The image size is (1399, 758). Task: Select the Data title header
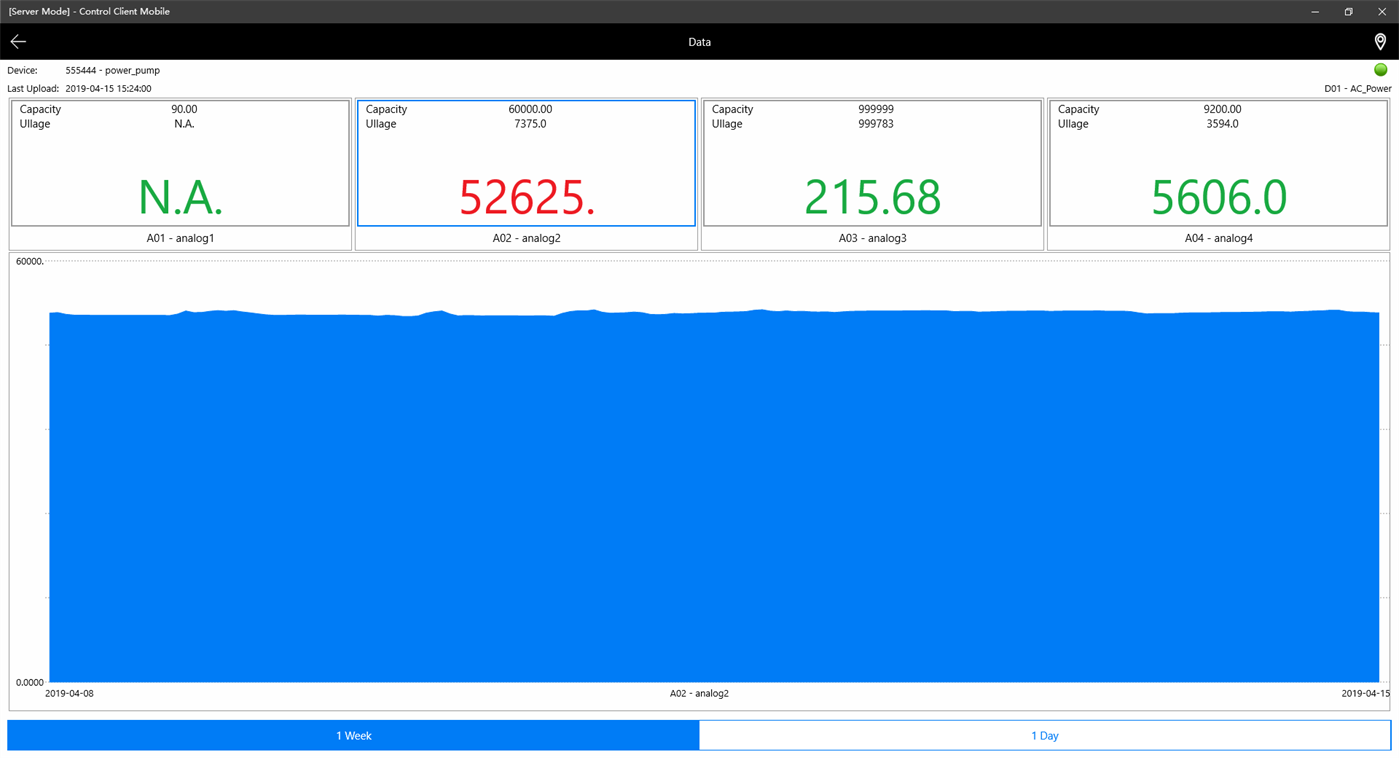click(x=699, y=41)
